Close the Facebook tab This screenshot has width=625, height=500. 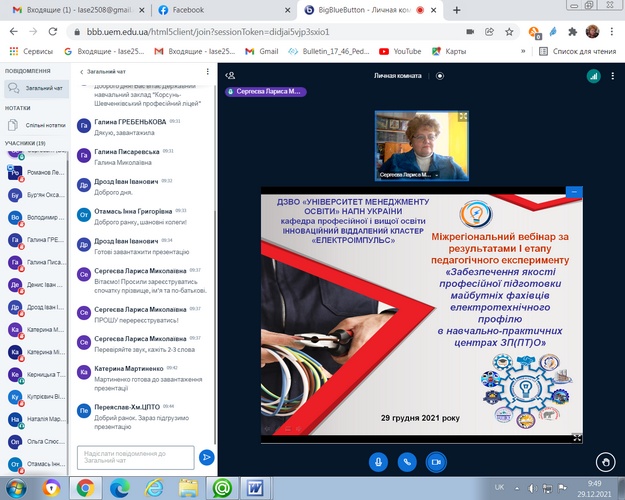[287, 10]
